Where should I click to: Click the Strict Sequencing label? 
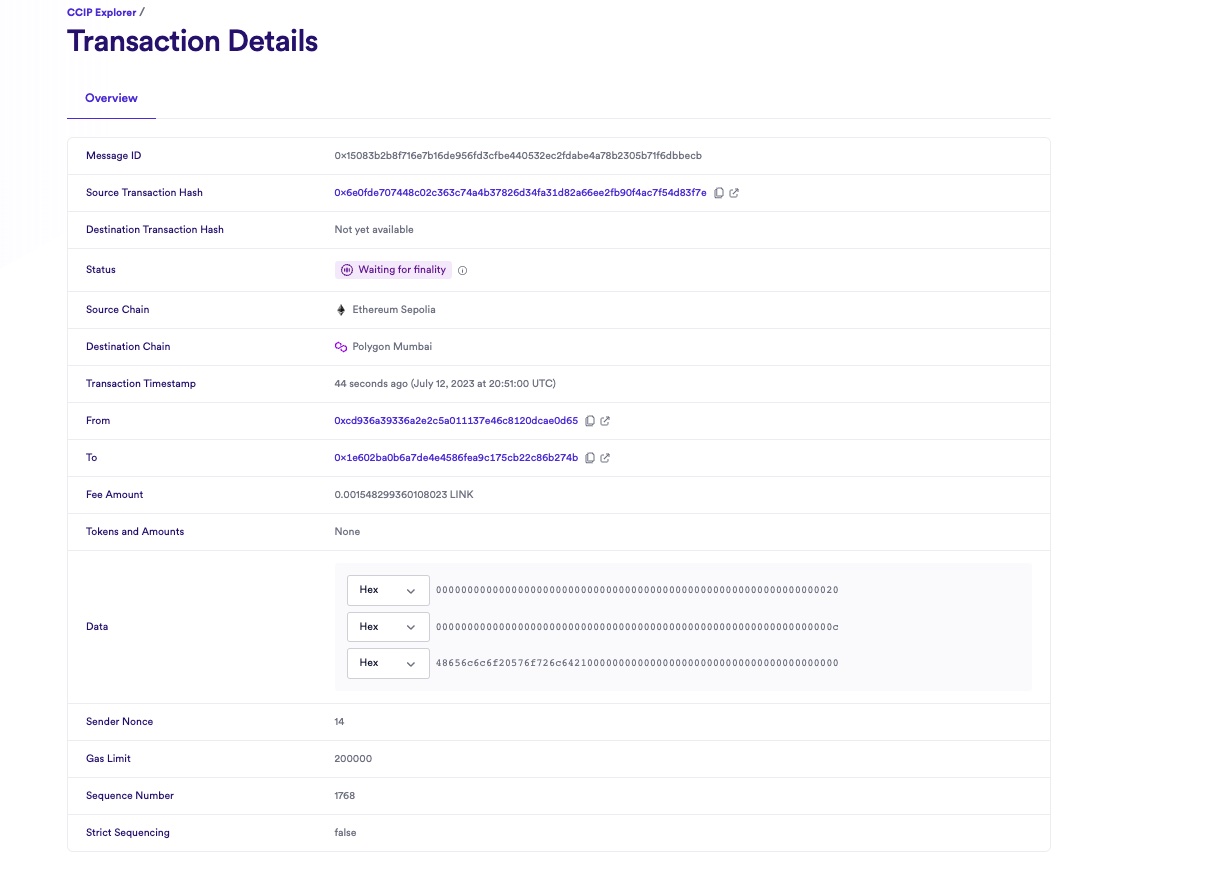coord(128,833)
